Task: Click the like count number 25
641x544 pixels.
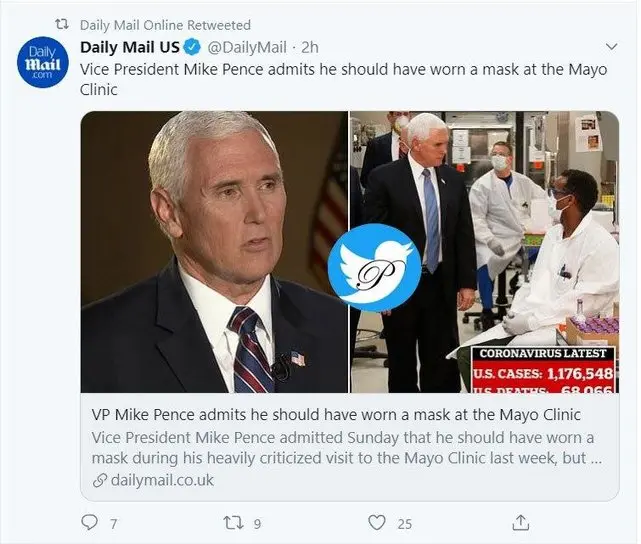Action: pos(405,522)
